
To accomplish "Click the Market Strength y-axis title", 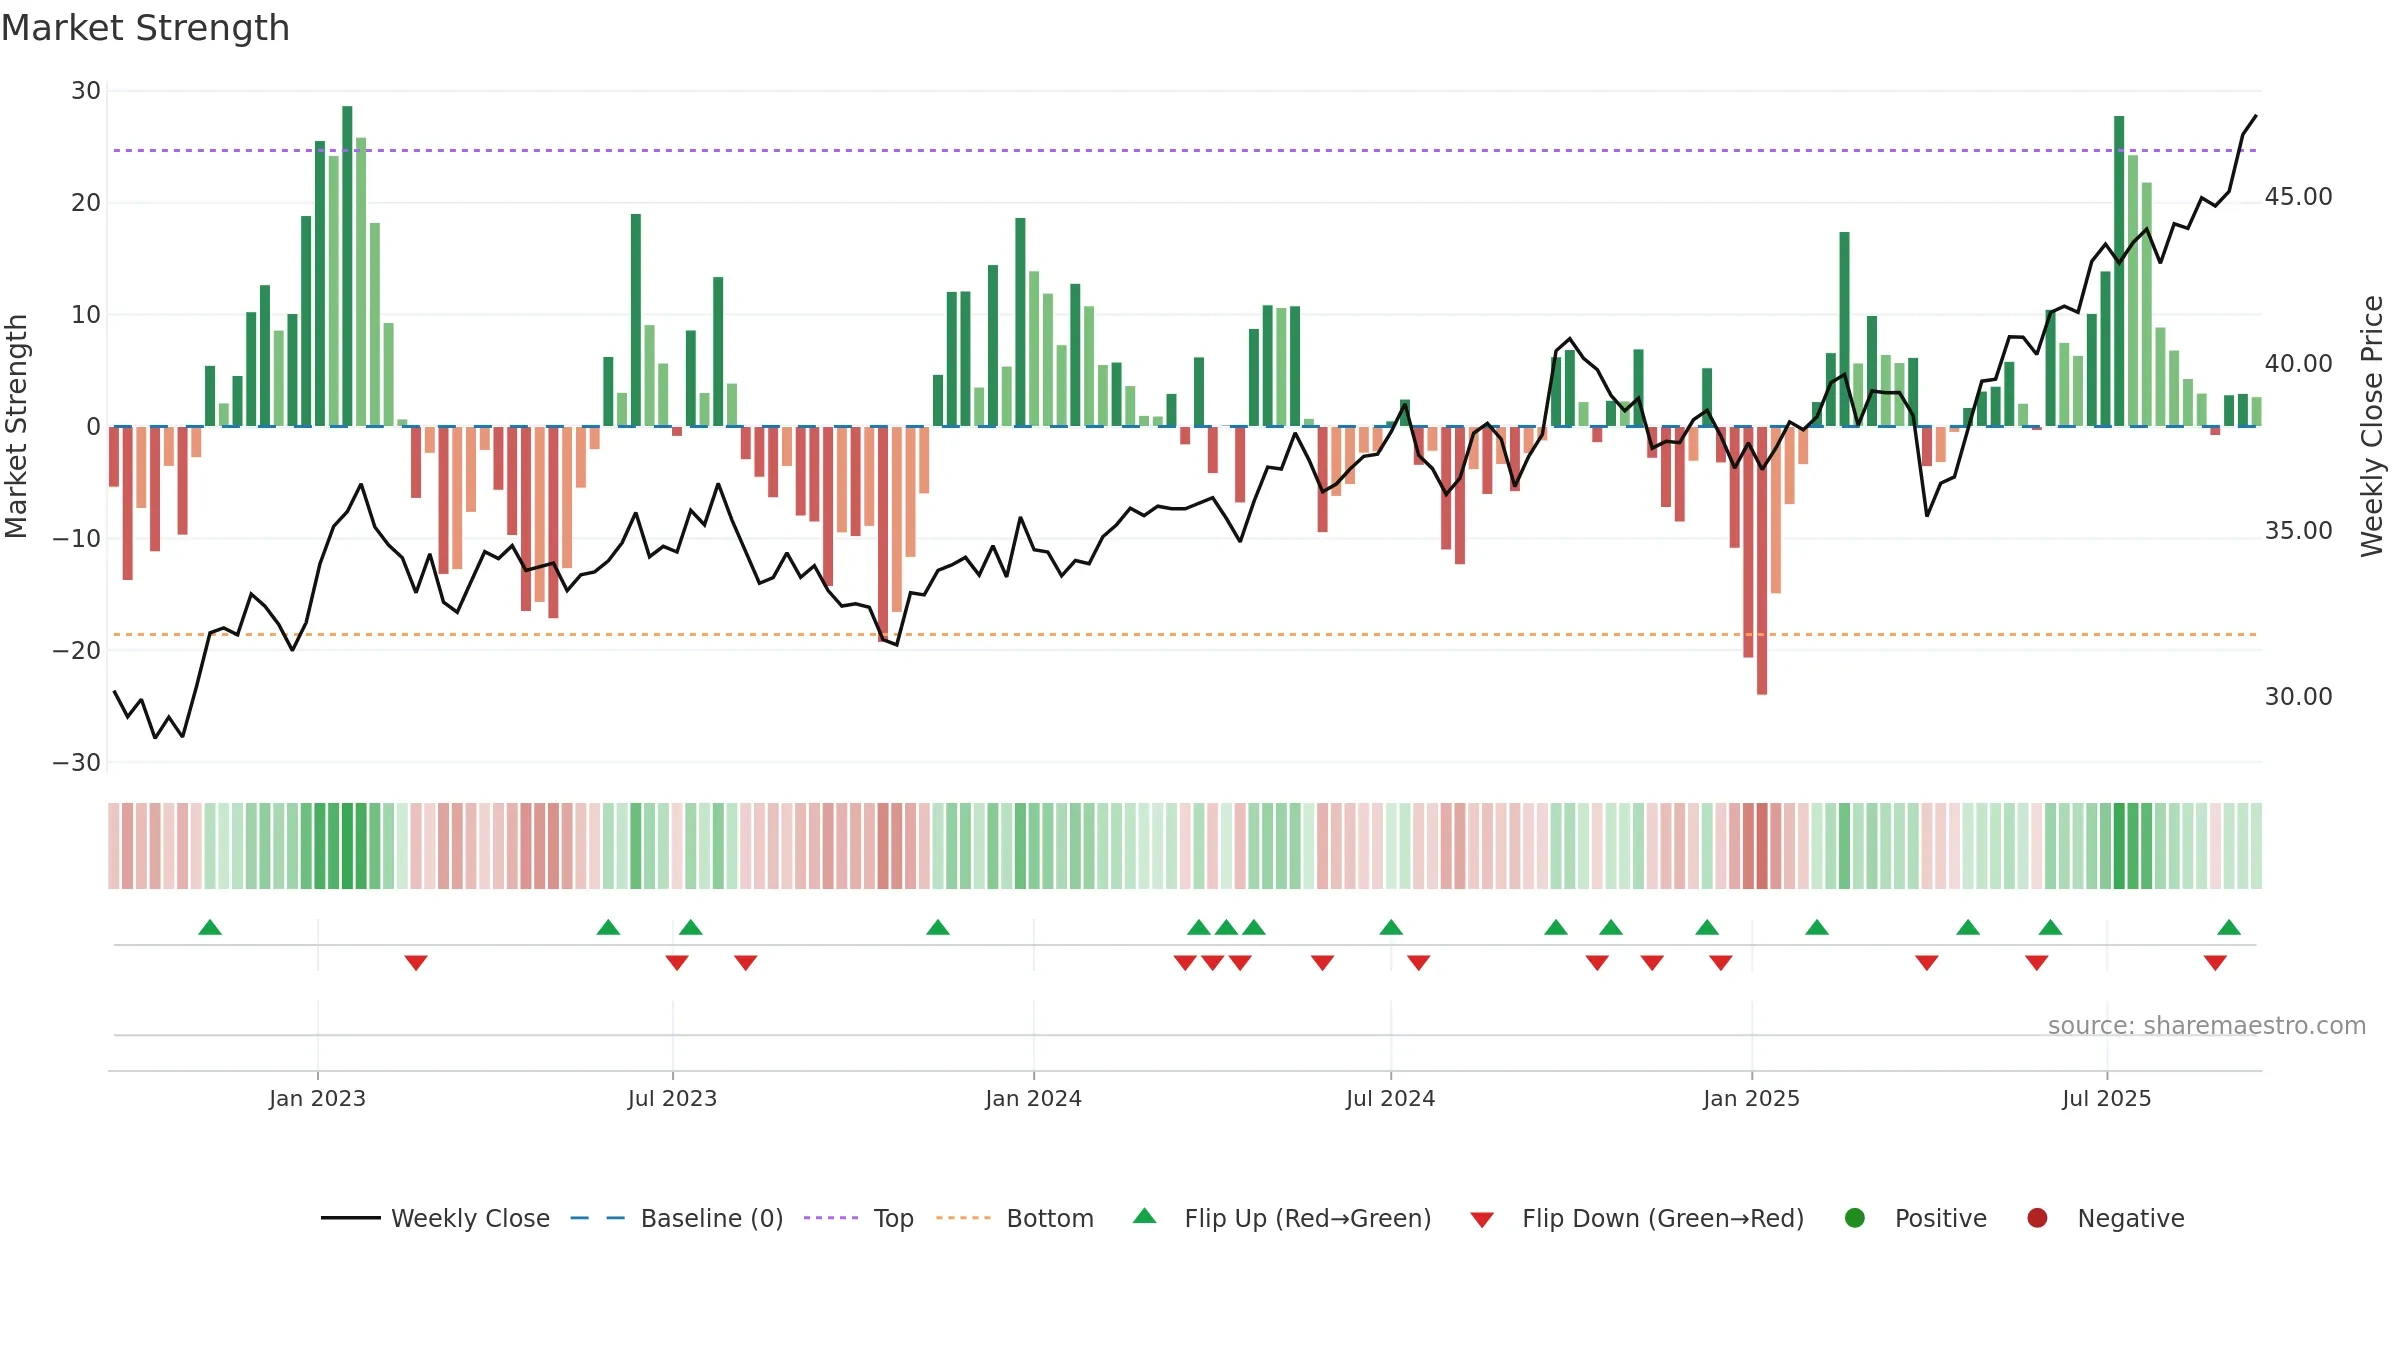I will pos(16,426).
